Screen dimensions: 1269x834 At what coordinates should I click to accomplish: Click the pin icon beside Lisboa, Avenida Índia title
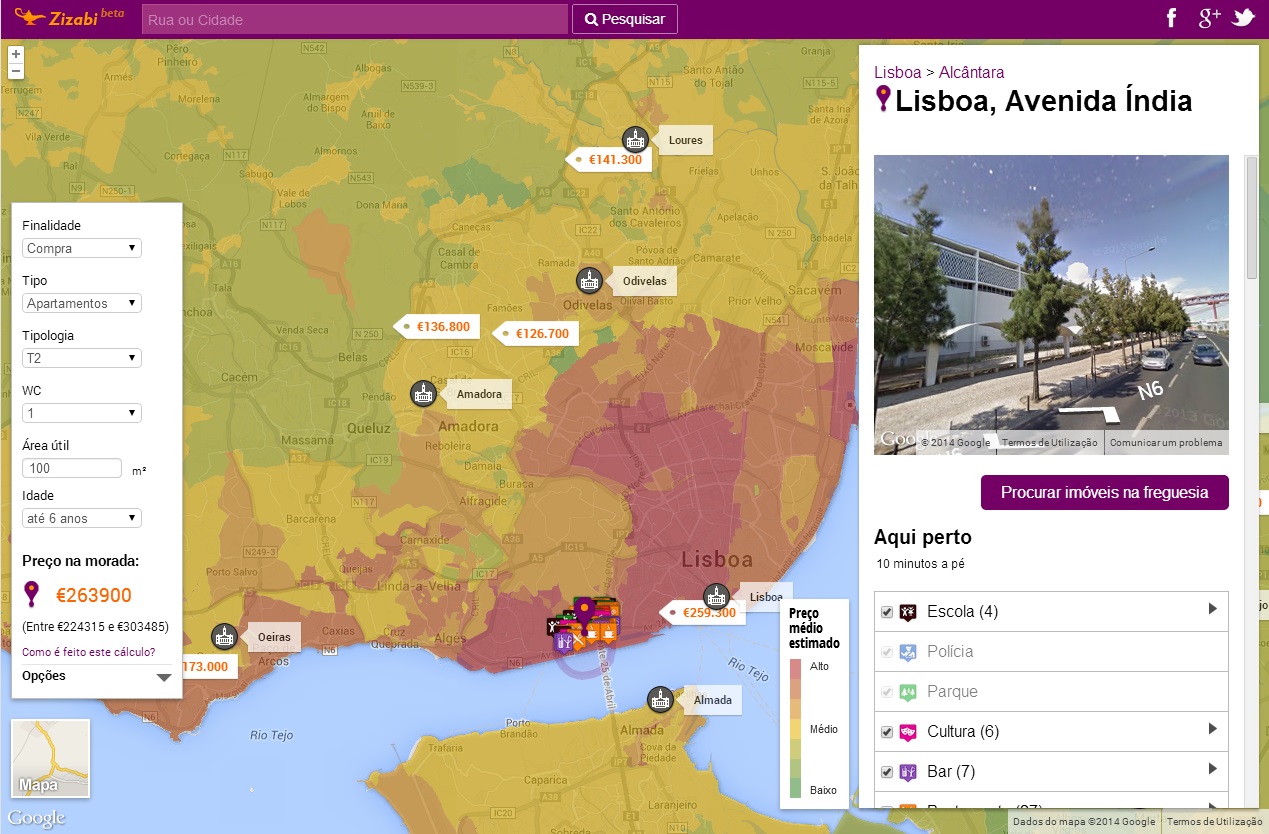[883, 98]
